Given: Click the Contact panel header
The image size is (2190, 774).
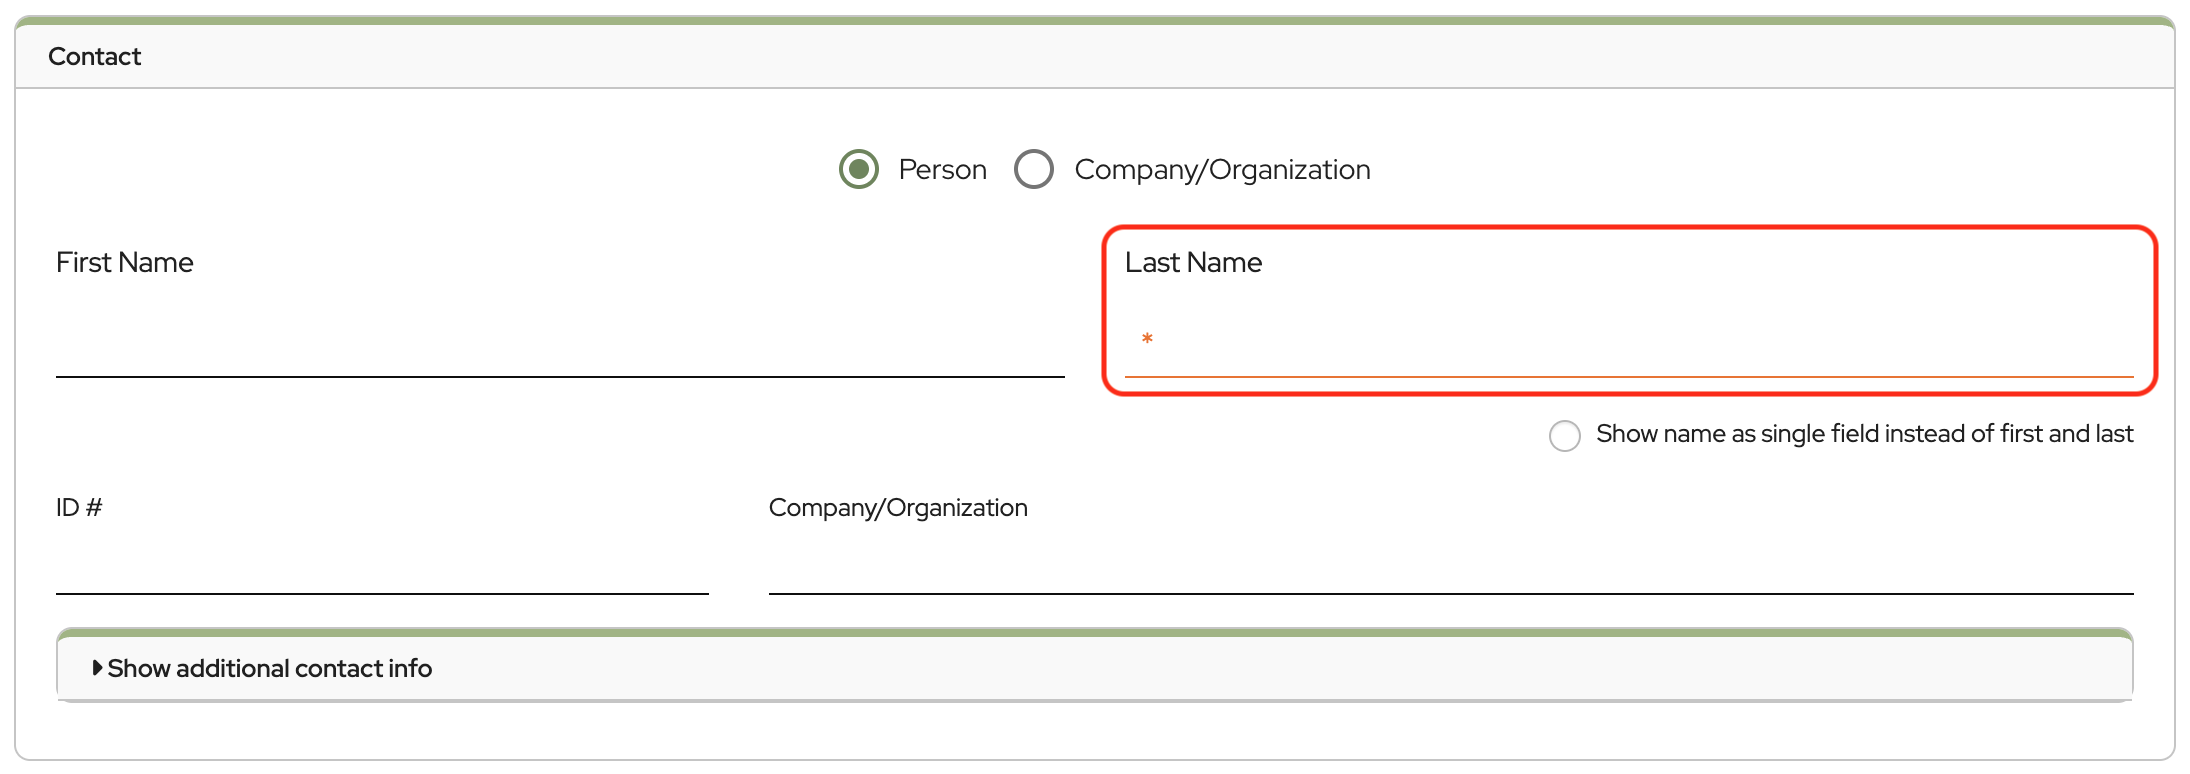Looking at the screenshot, I should click(x=95, y=57).
